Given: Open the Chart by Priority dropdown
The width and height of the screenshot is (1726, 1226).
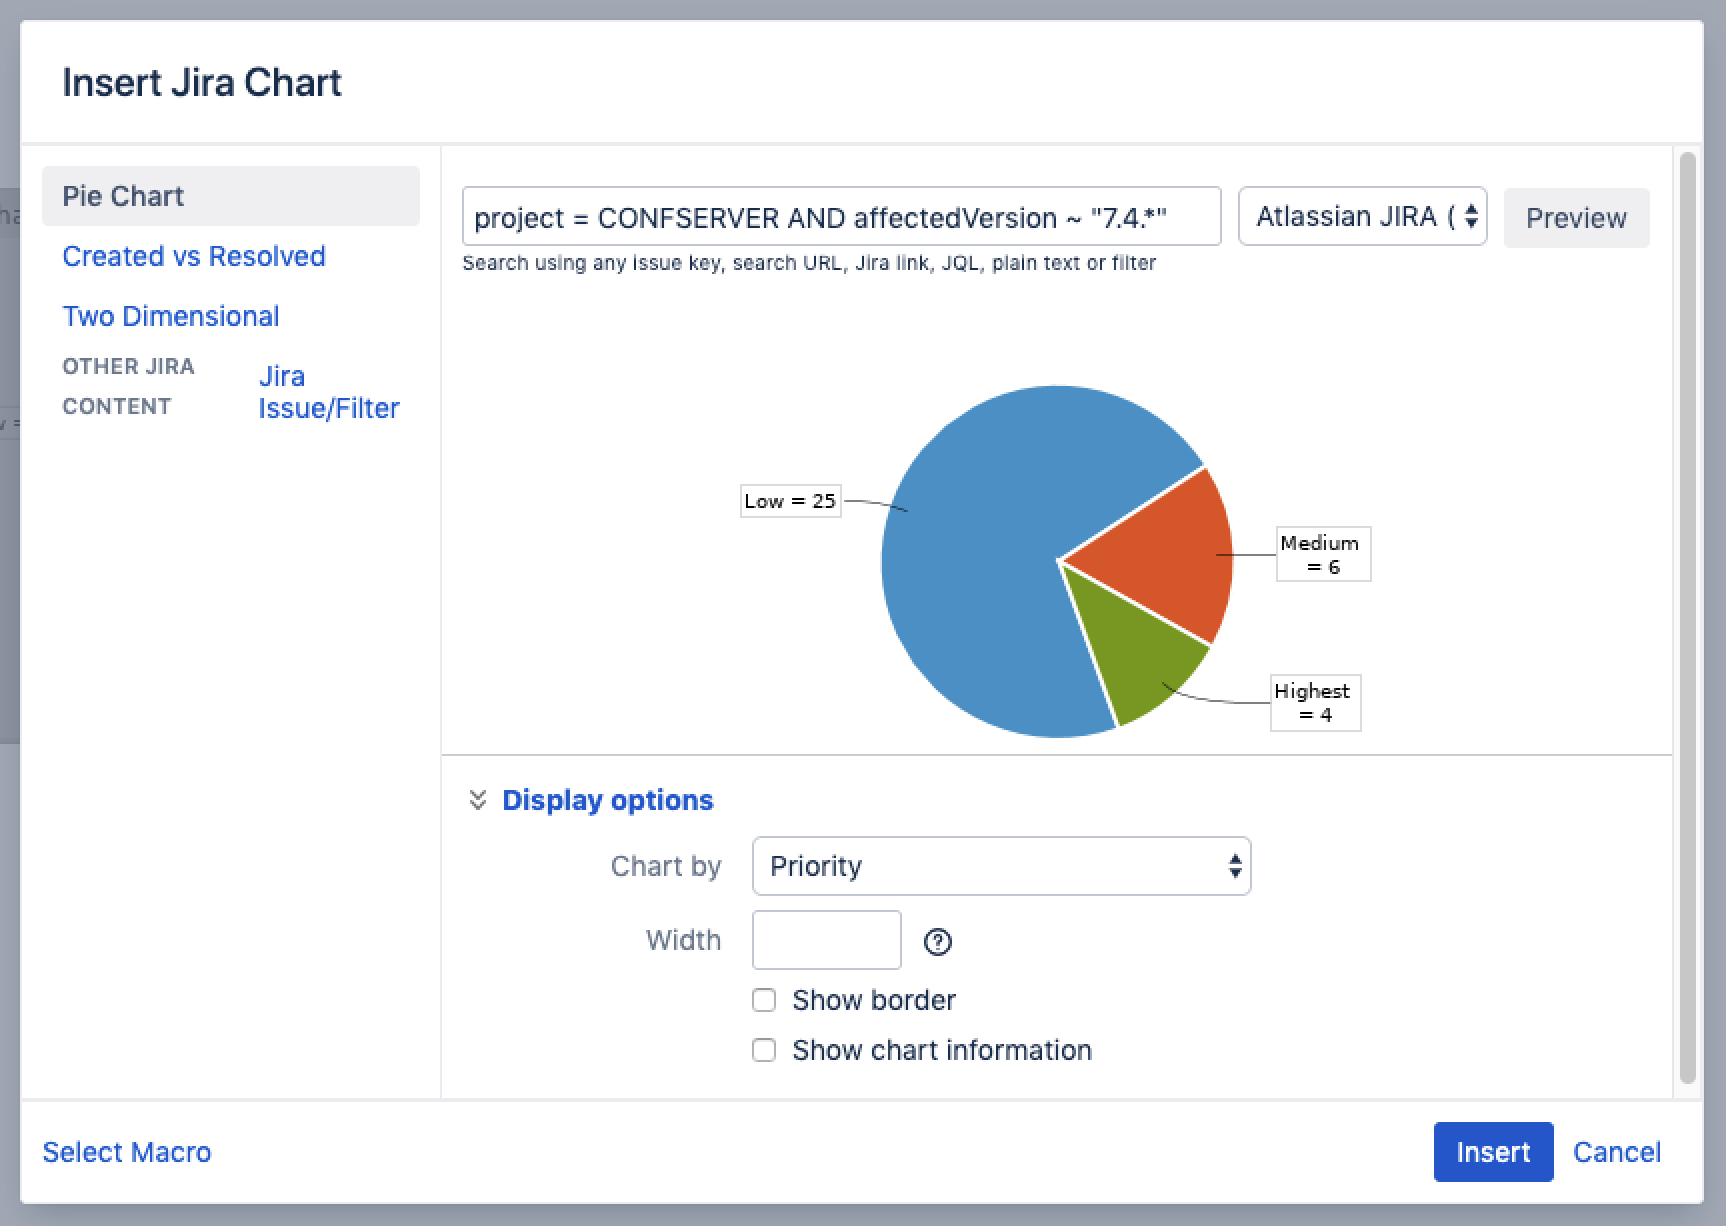Looking at the screenshot, I should point(1001,866).
